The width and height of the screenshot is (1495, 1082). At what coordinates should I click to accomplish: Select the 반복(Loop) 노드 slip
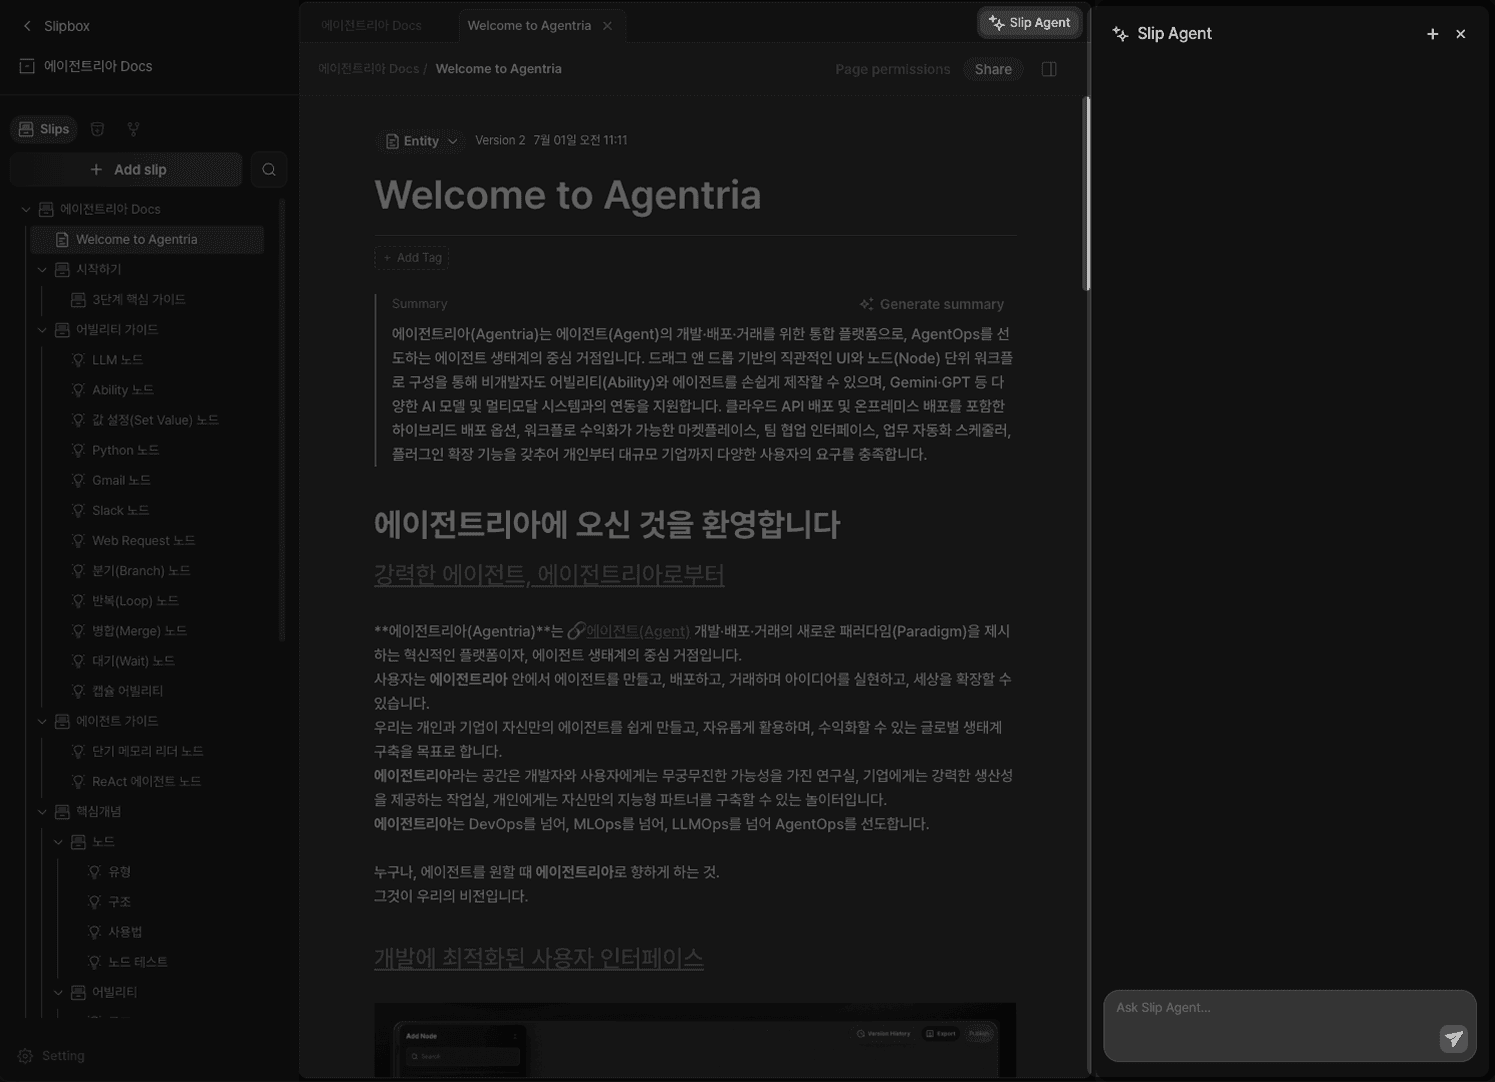coord(135,601)
